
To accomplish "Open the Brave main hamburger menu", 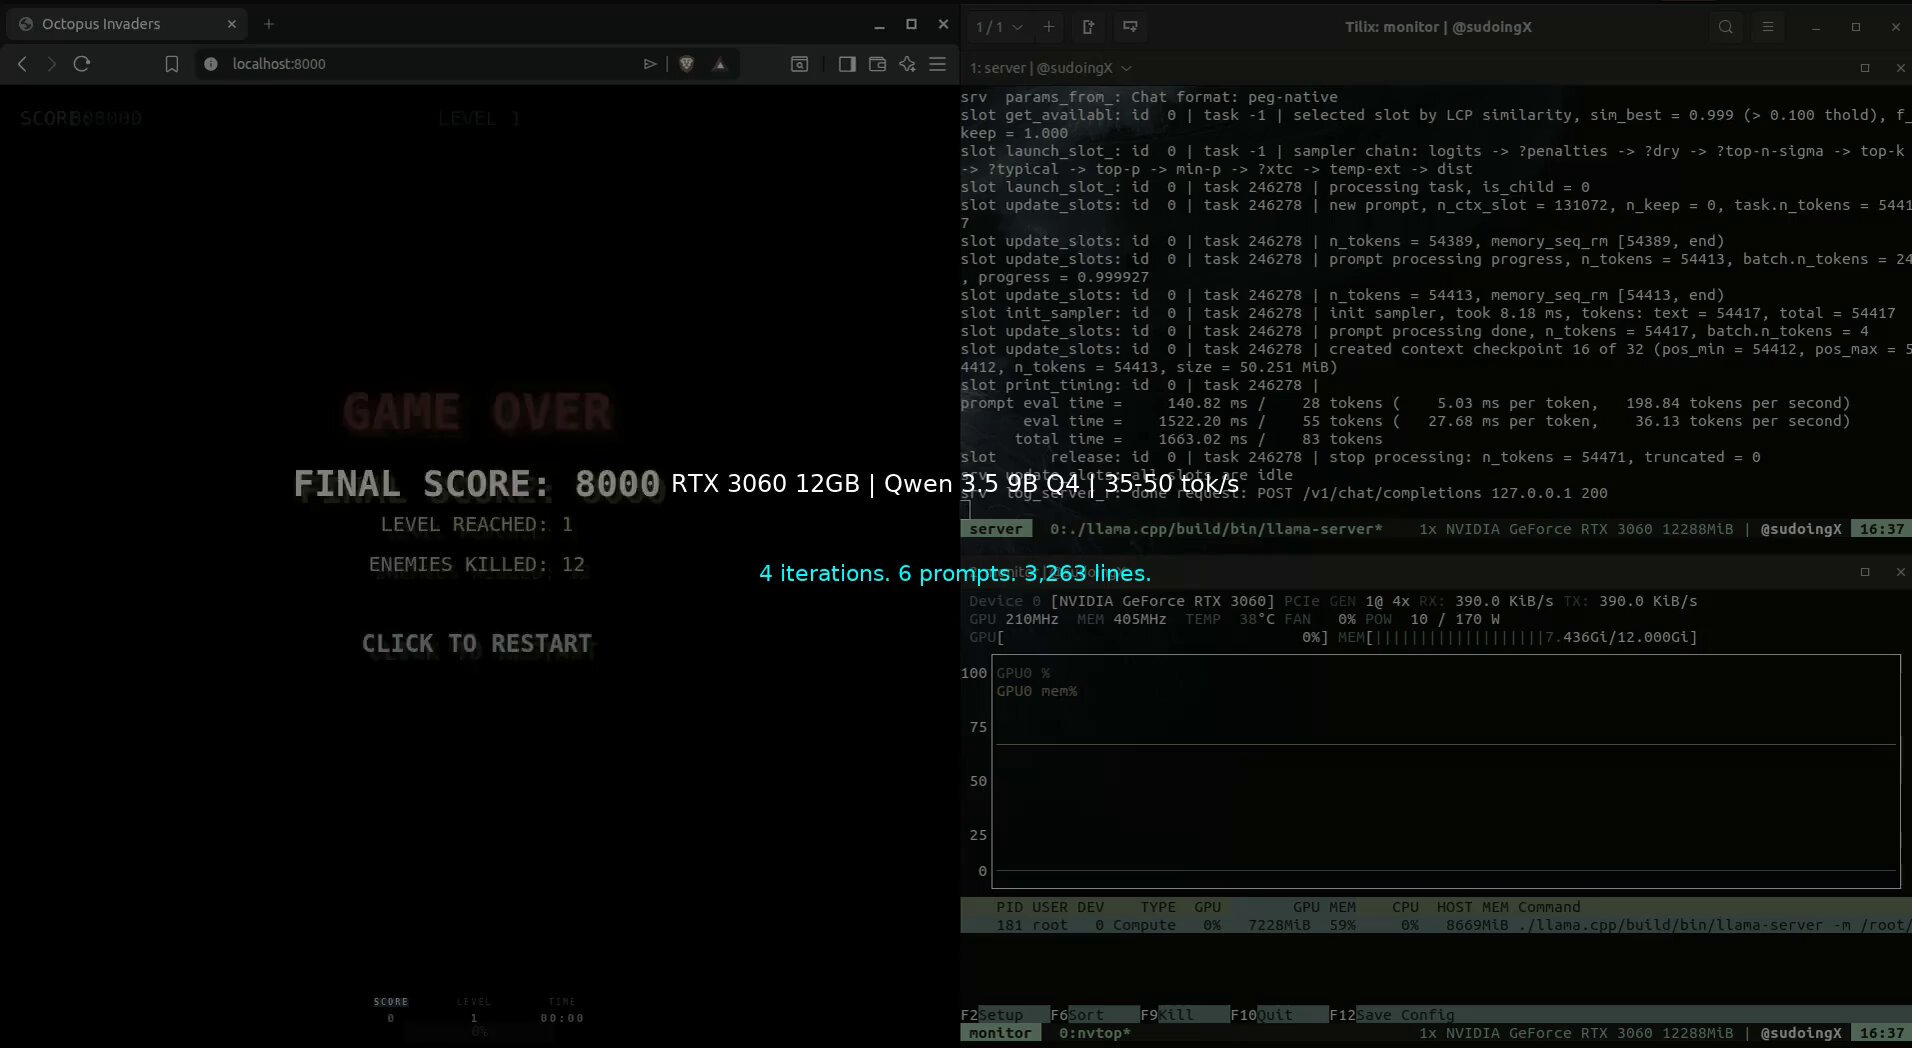I will click(937, 64).
